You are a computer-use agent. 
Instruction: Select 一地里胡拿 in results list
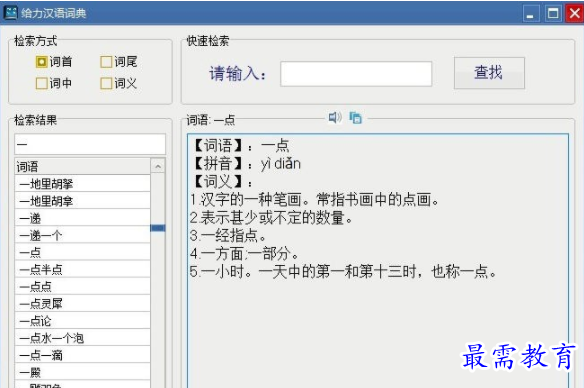point(82,201)
